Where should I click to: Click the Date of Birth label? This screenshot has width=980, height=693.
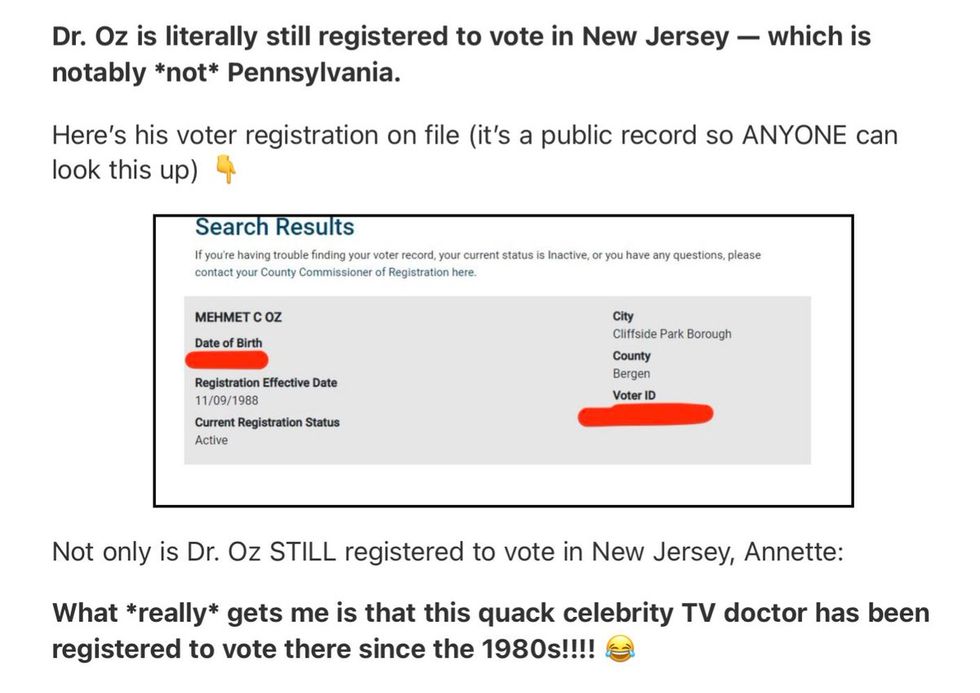tap(228, 343)
